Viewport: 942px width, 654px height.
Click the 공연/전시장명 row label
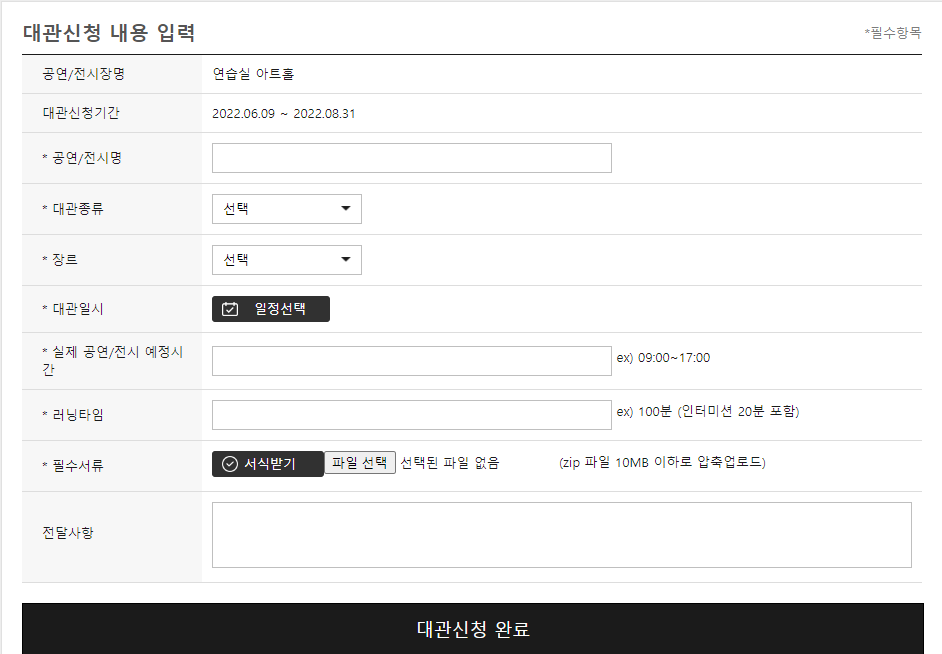(84, 74)
